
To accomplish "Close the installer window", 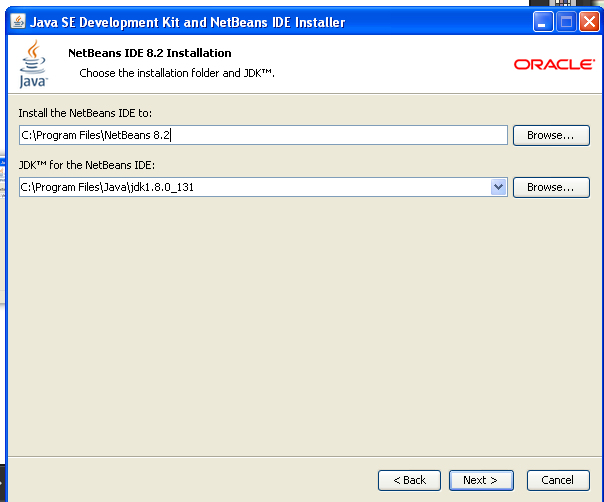I will tap(589, 22).
